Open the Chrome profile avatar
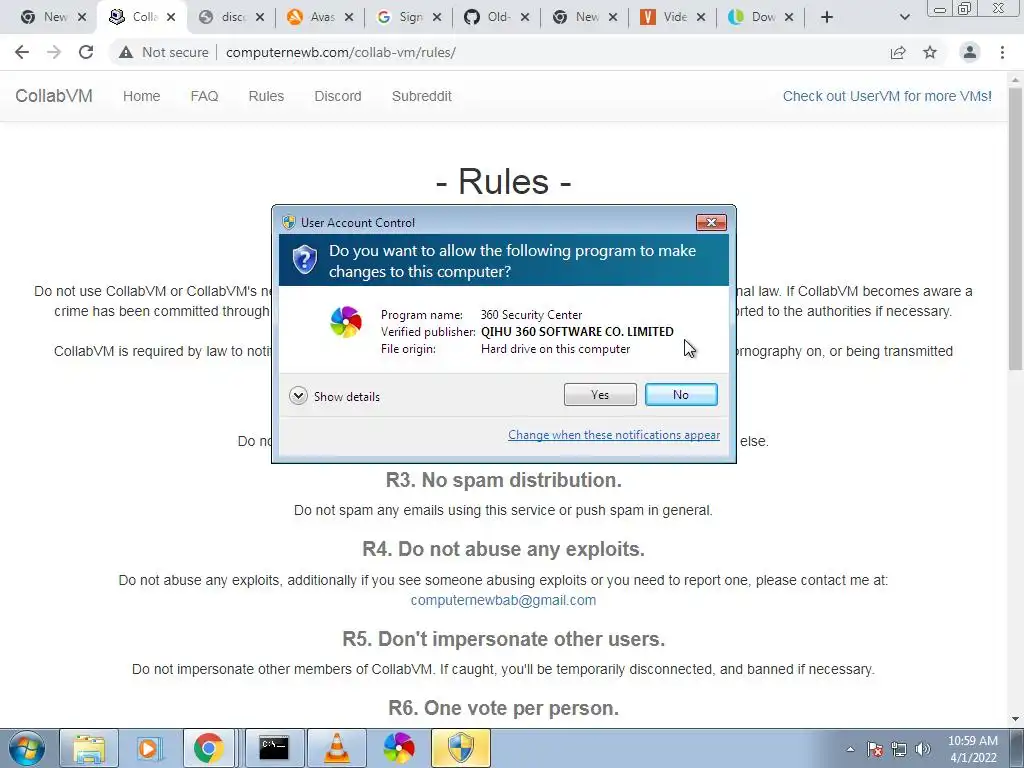The width and height of the screenshot is (1024, 768). (x=970, y=52)
